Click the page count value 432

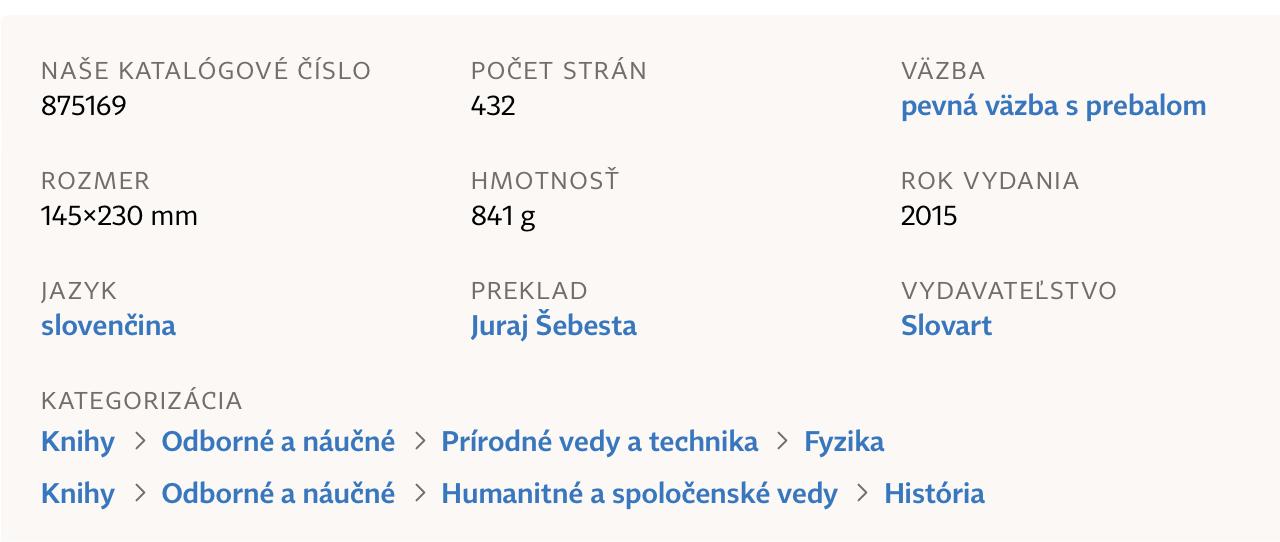[x=493, y=106]
